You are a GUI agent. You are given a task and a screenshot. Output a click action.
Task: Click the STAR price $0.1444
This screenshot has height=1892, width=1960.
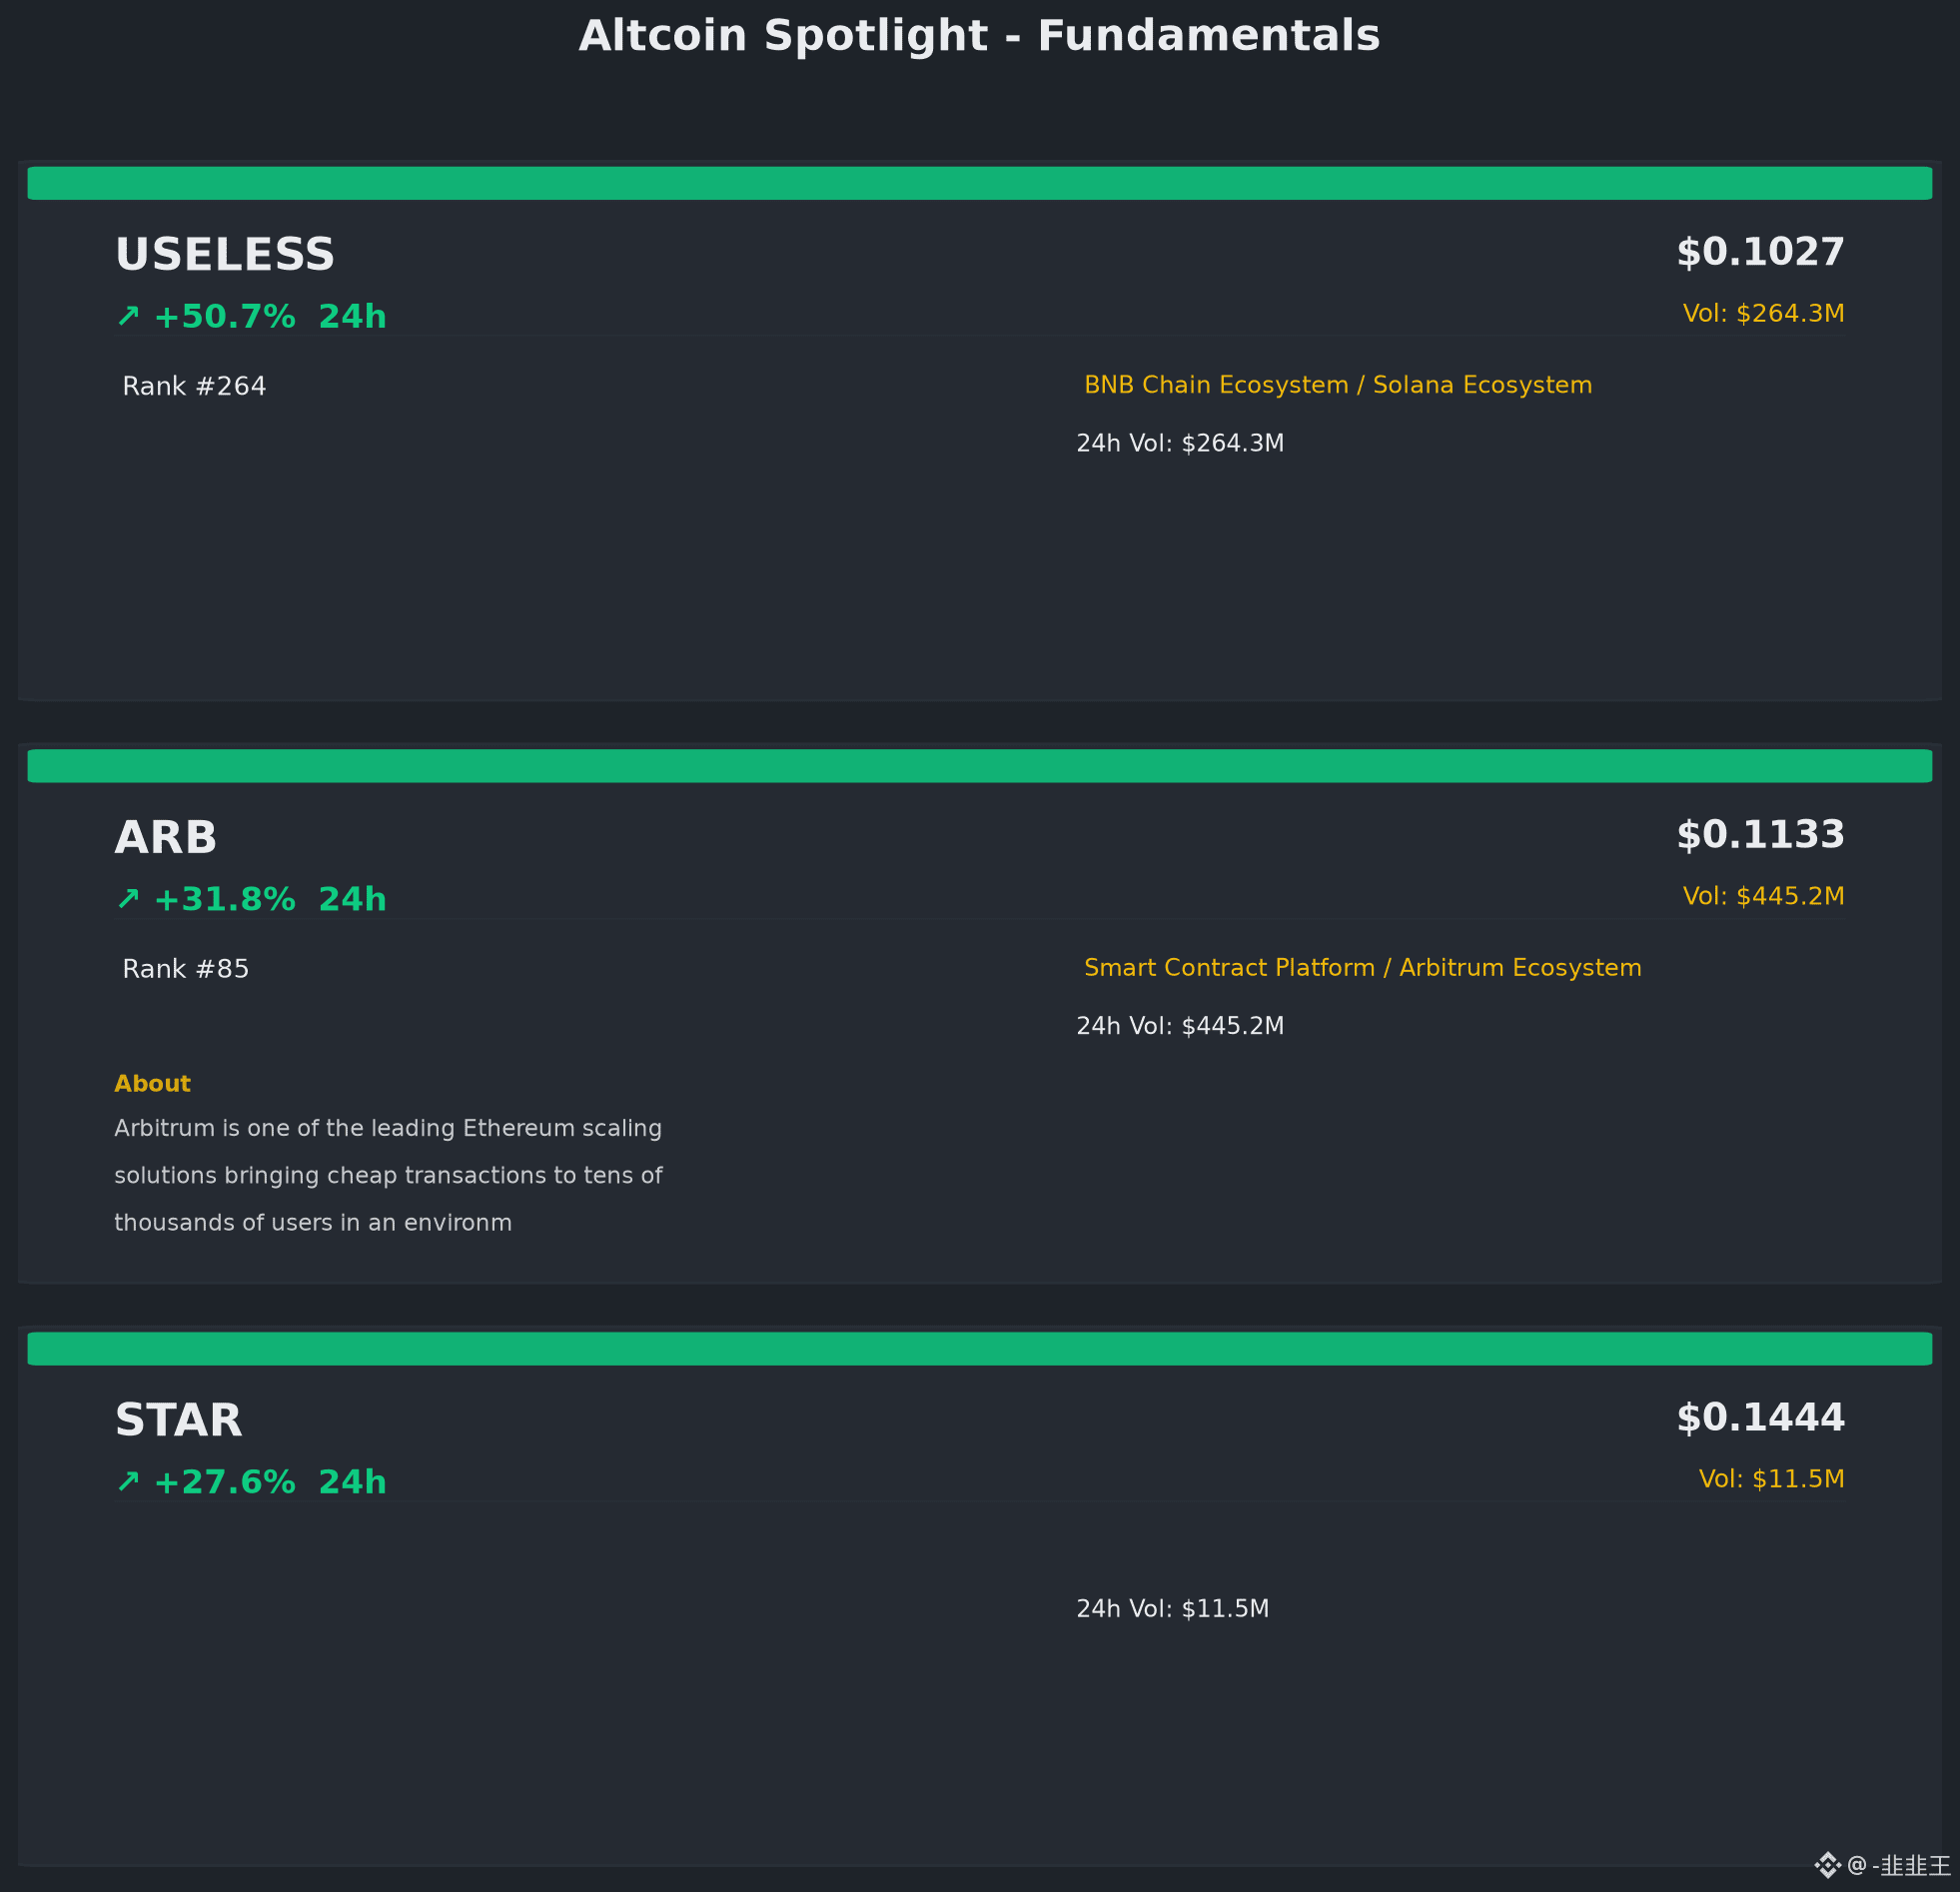1760,1418
